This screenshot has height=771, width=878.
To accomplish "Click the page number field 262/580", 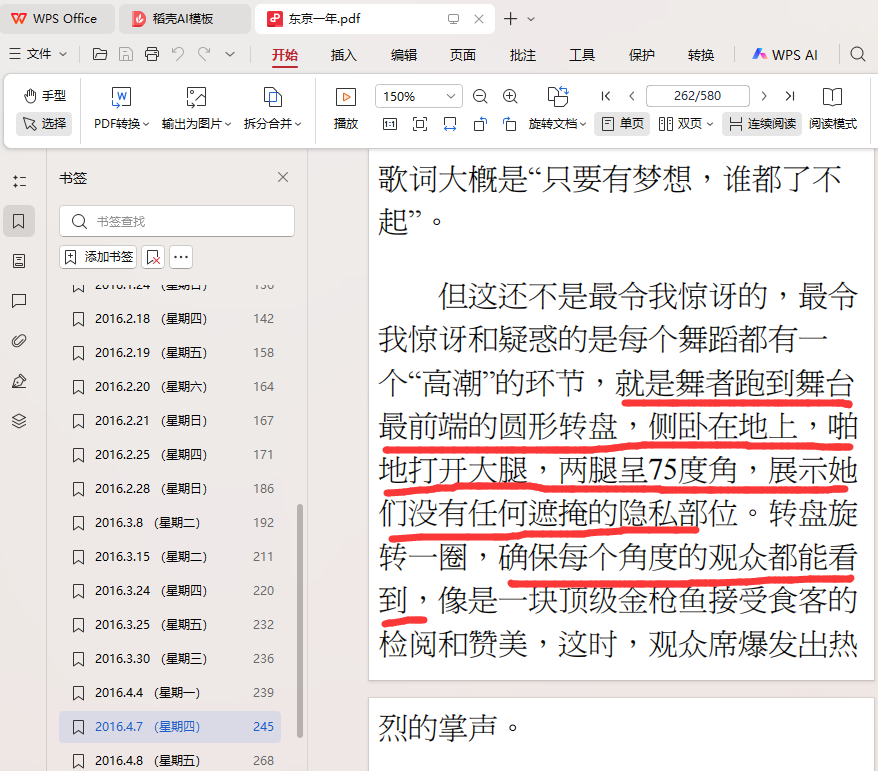I will pyautogui.click(x=697, y=96).
